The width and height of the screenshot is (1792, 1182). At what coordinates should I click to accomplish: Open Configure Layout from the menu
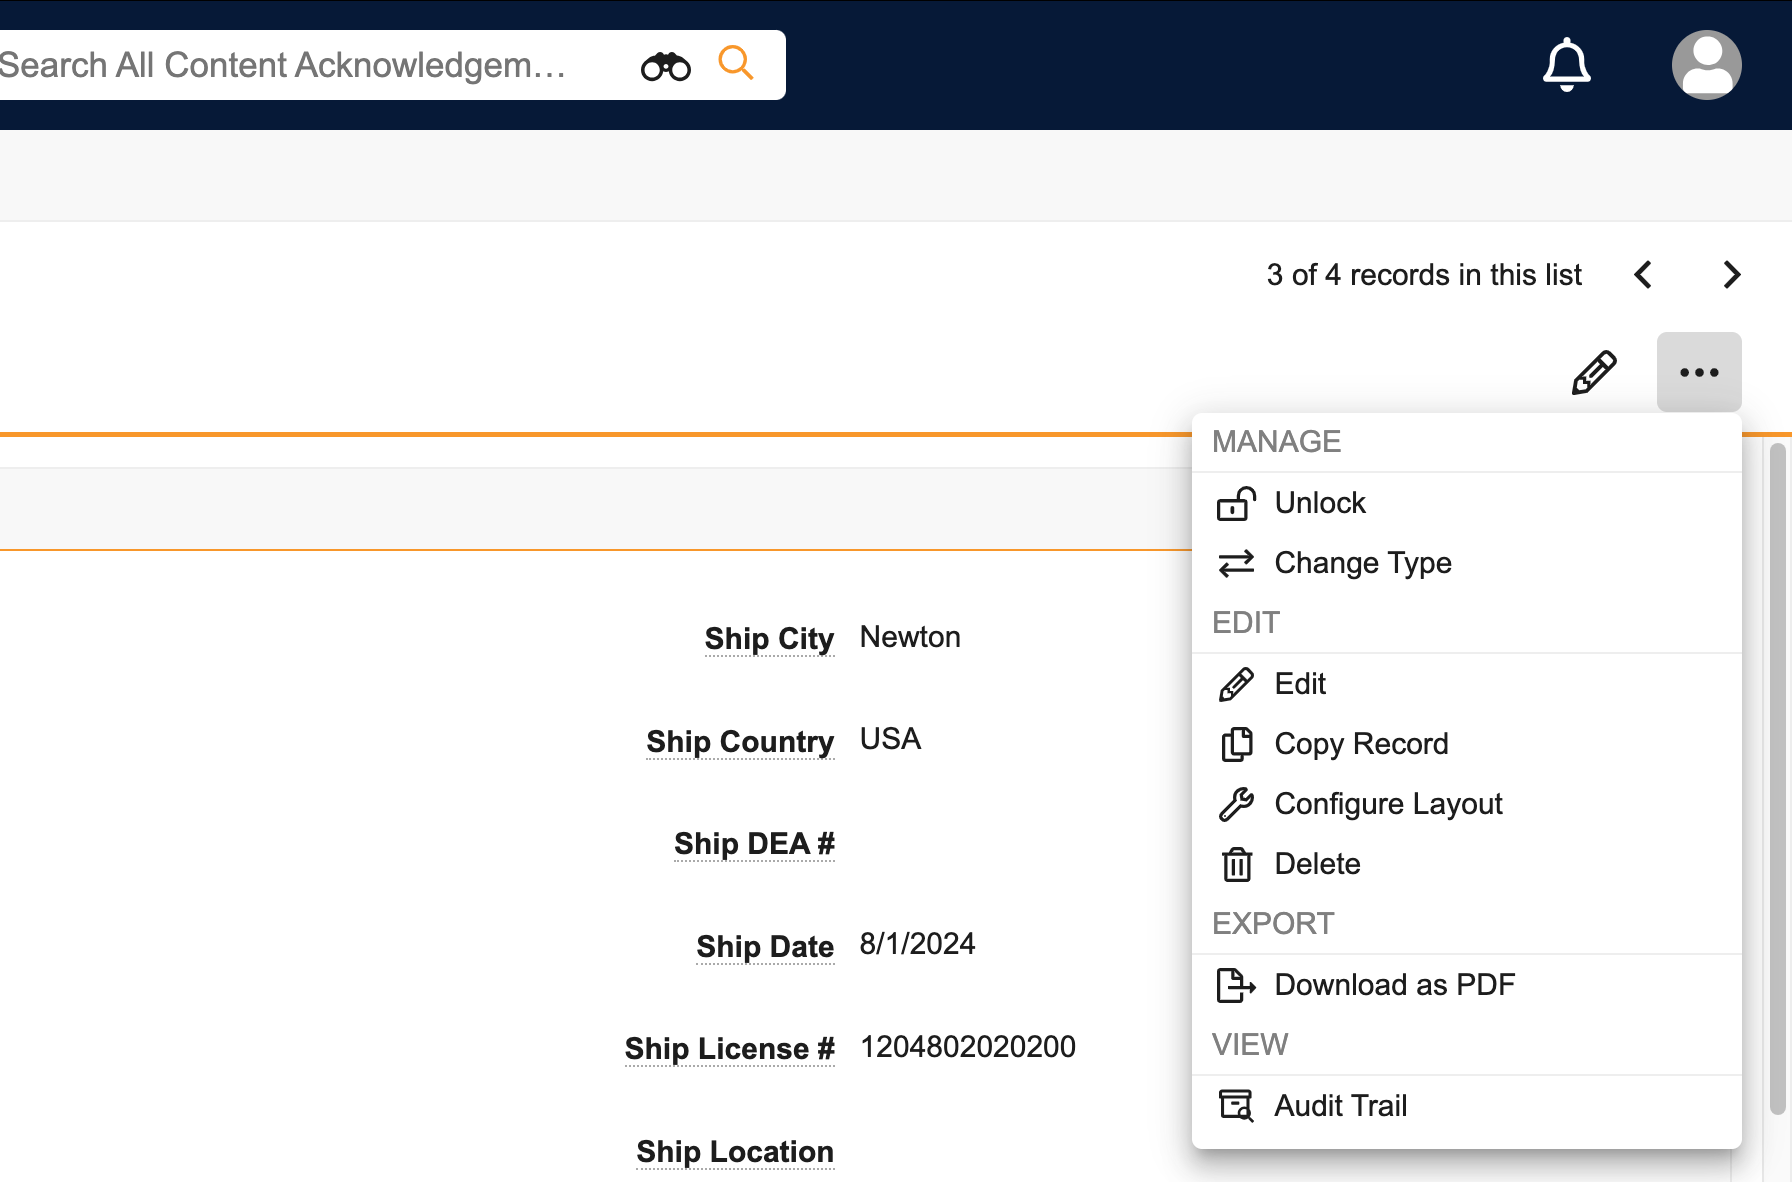point(1387,804)
